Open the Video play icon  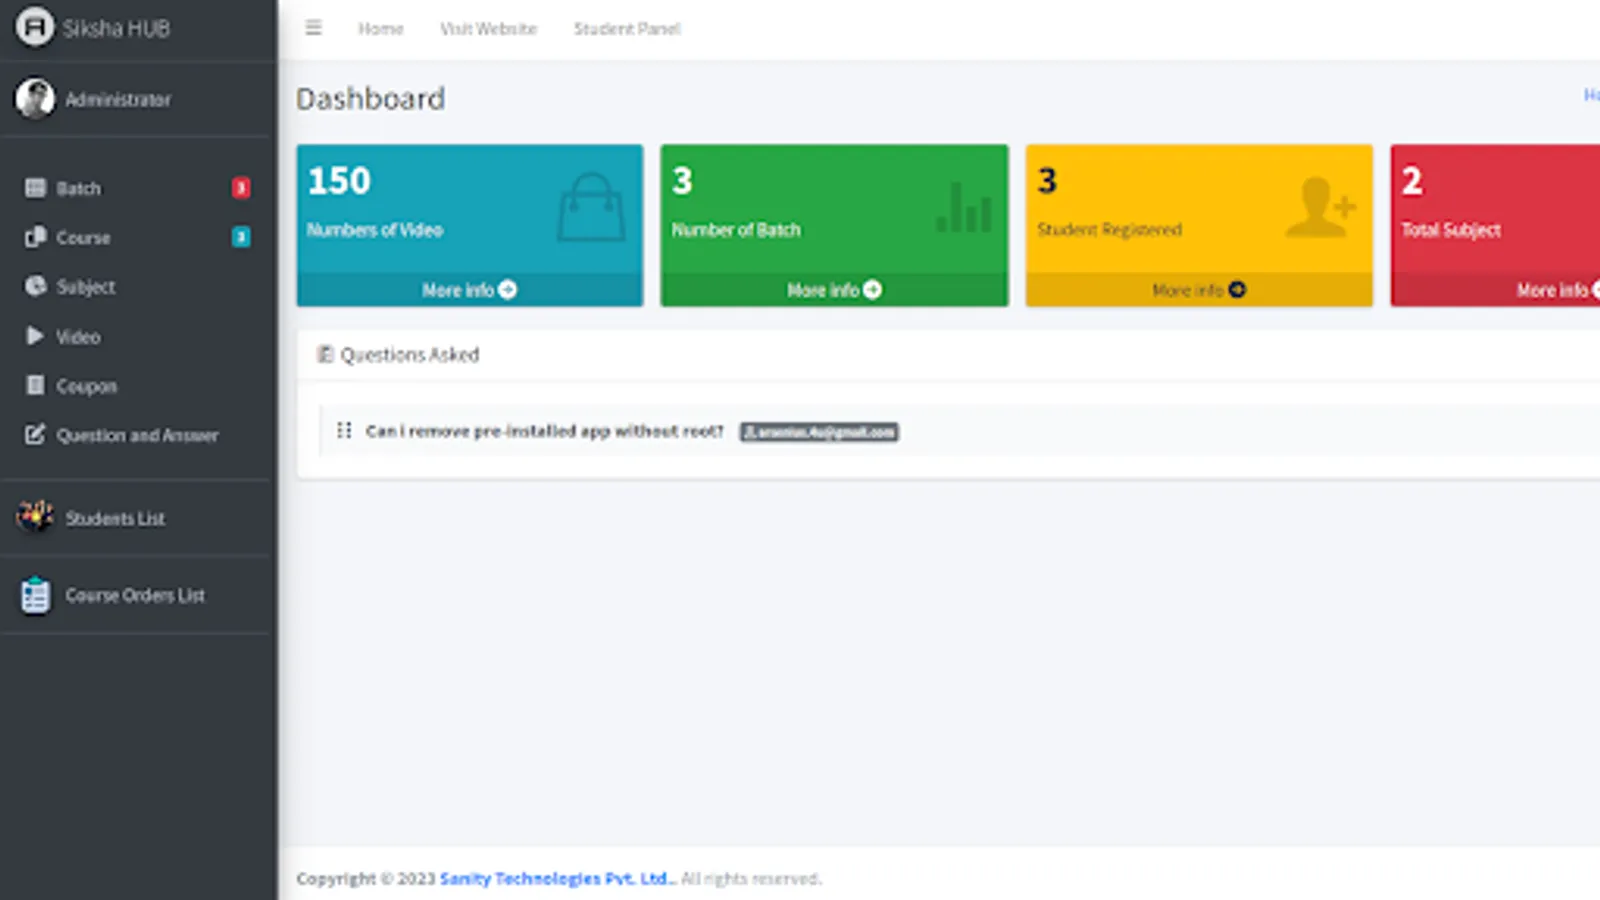tap(35, 336)
